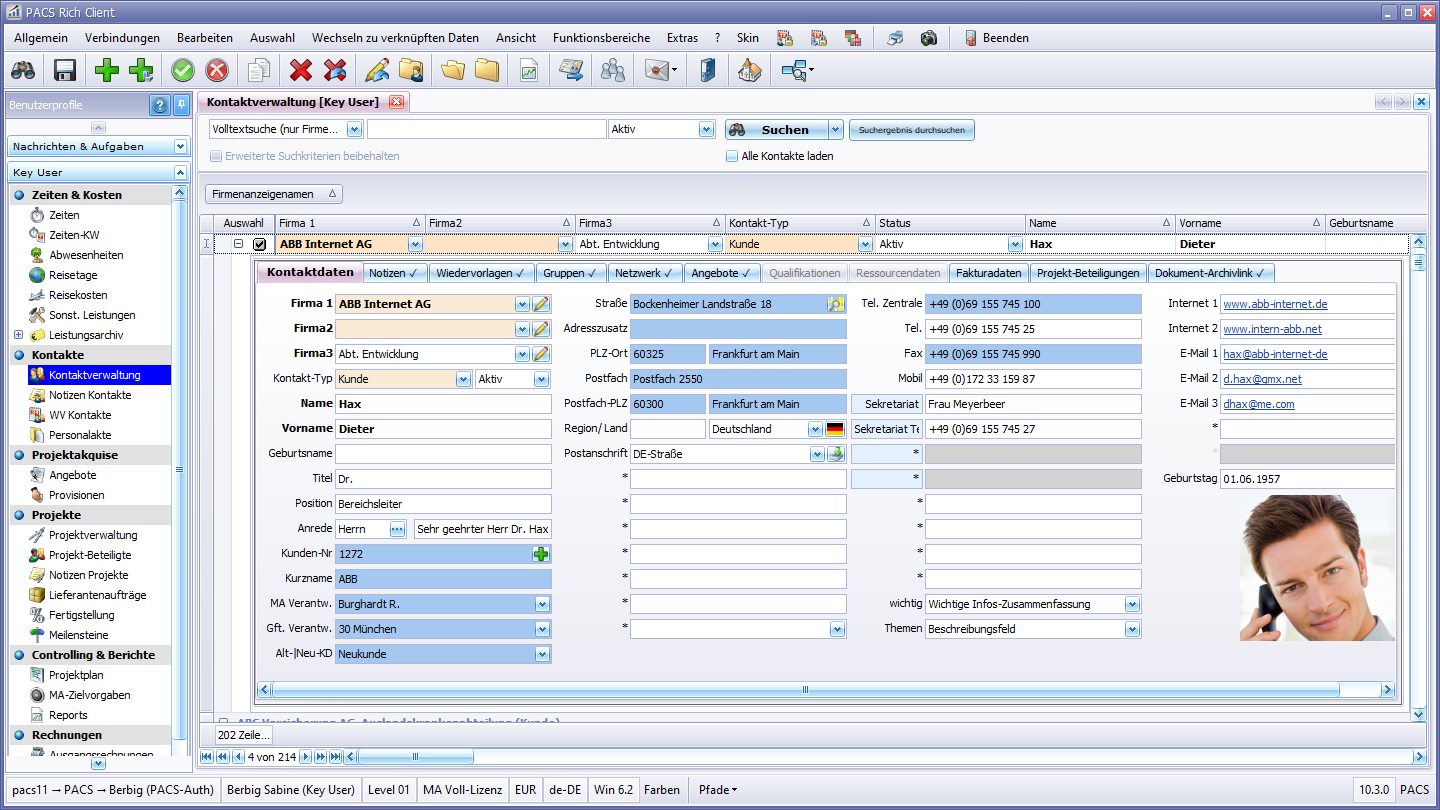The image size is (1440, 810).
Task: Collapse the ABB Internet AG row expander
Action: 239,244
